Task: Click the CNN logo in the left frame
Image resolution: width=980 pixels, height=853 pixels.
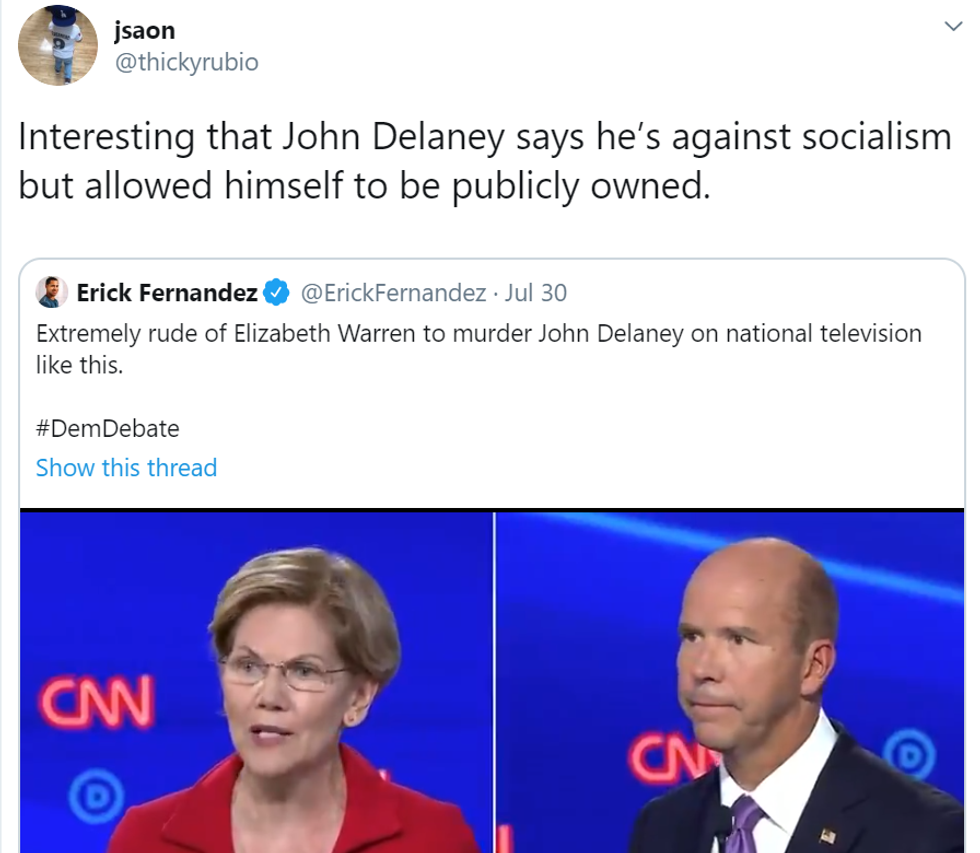Action: [x=95, y=700]
